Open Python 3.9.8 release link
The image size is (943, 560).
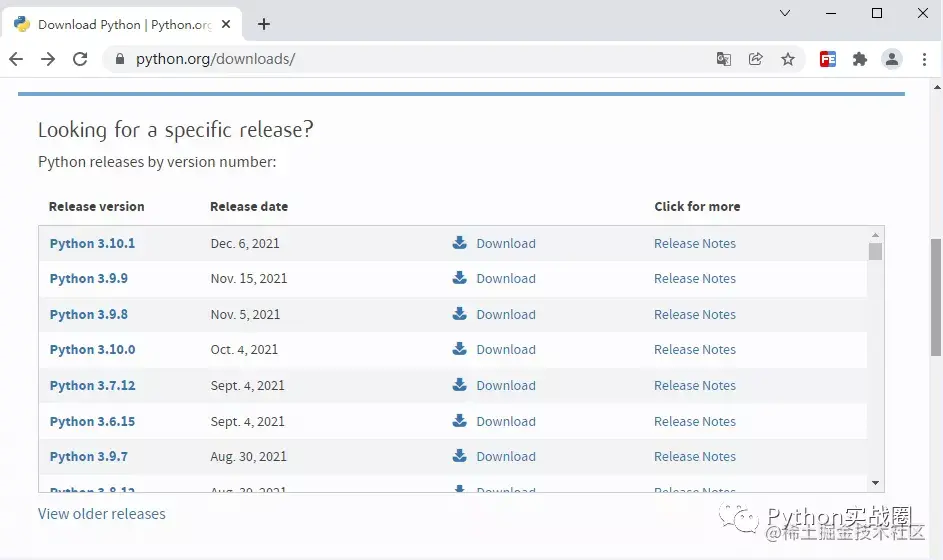click(88, 315)
